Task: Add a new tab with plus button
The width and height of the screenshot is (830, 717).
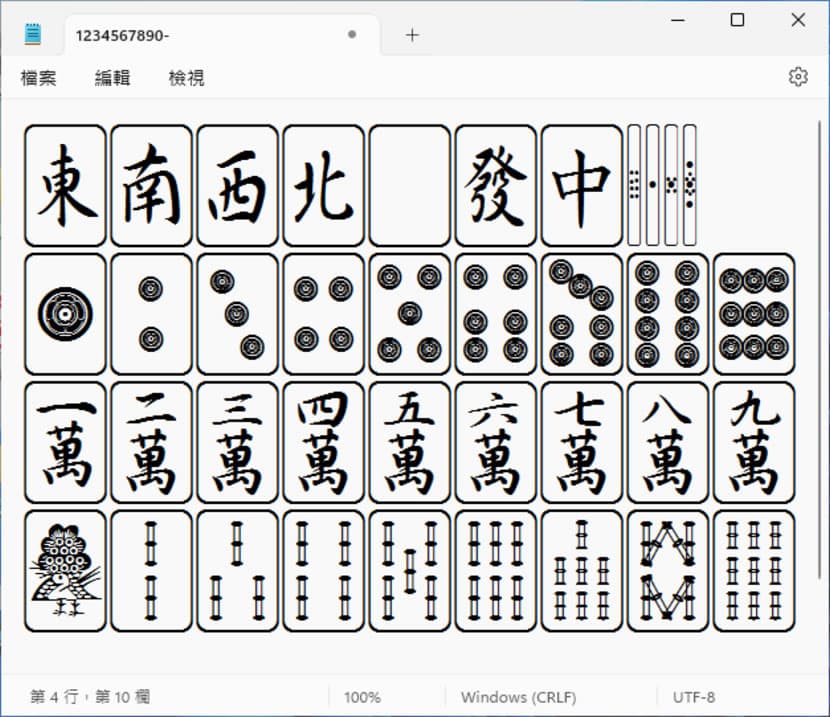Action: click(412, 35)
